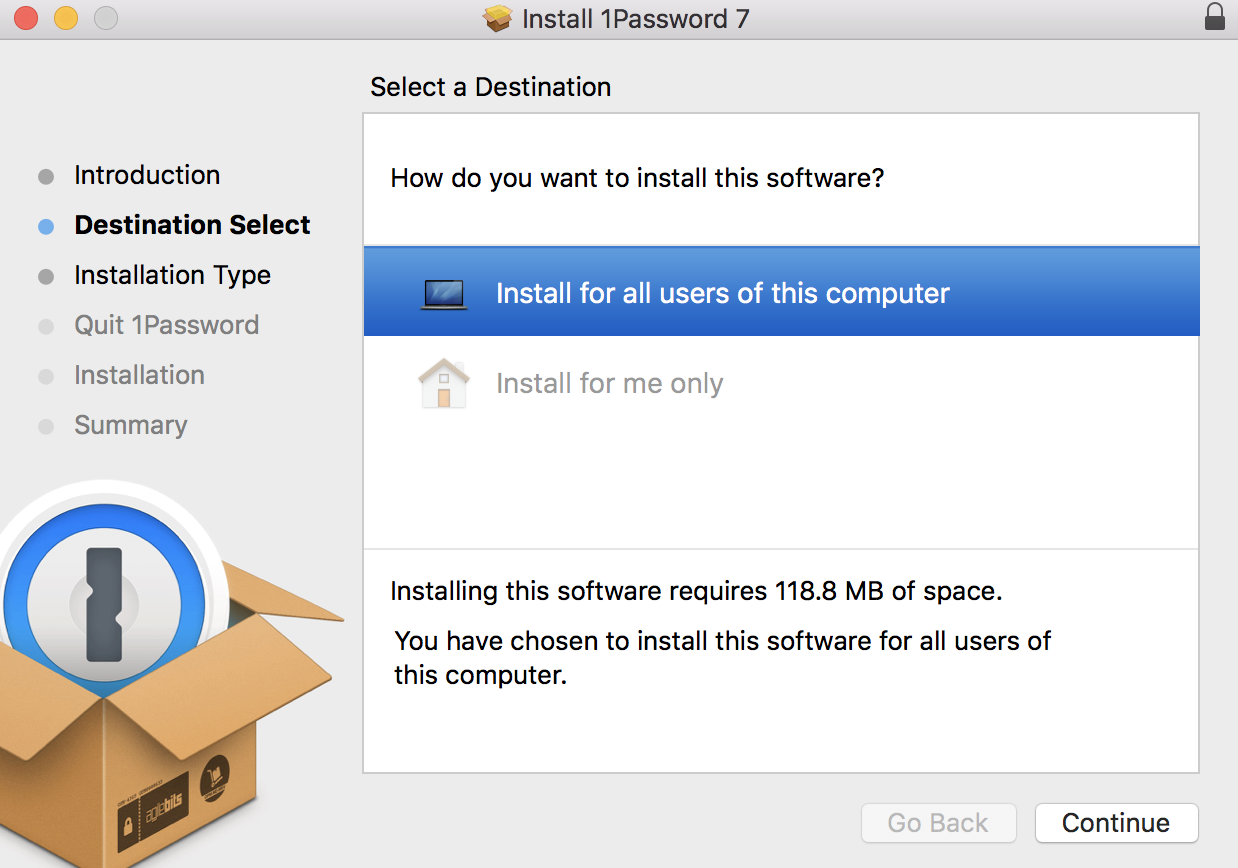Image resolution: width=1238 pixels, height=868 pixels.
Task: Click the package icon in the title bar
Action: tap(497, 17)
